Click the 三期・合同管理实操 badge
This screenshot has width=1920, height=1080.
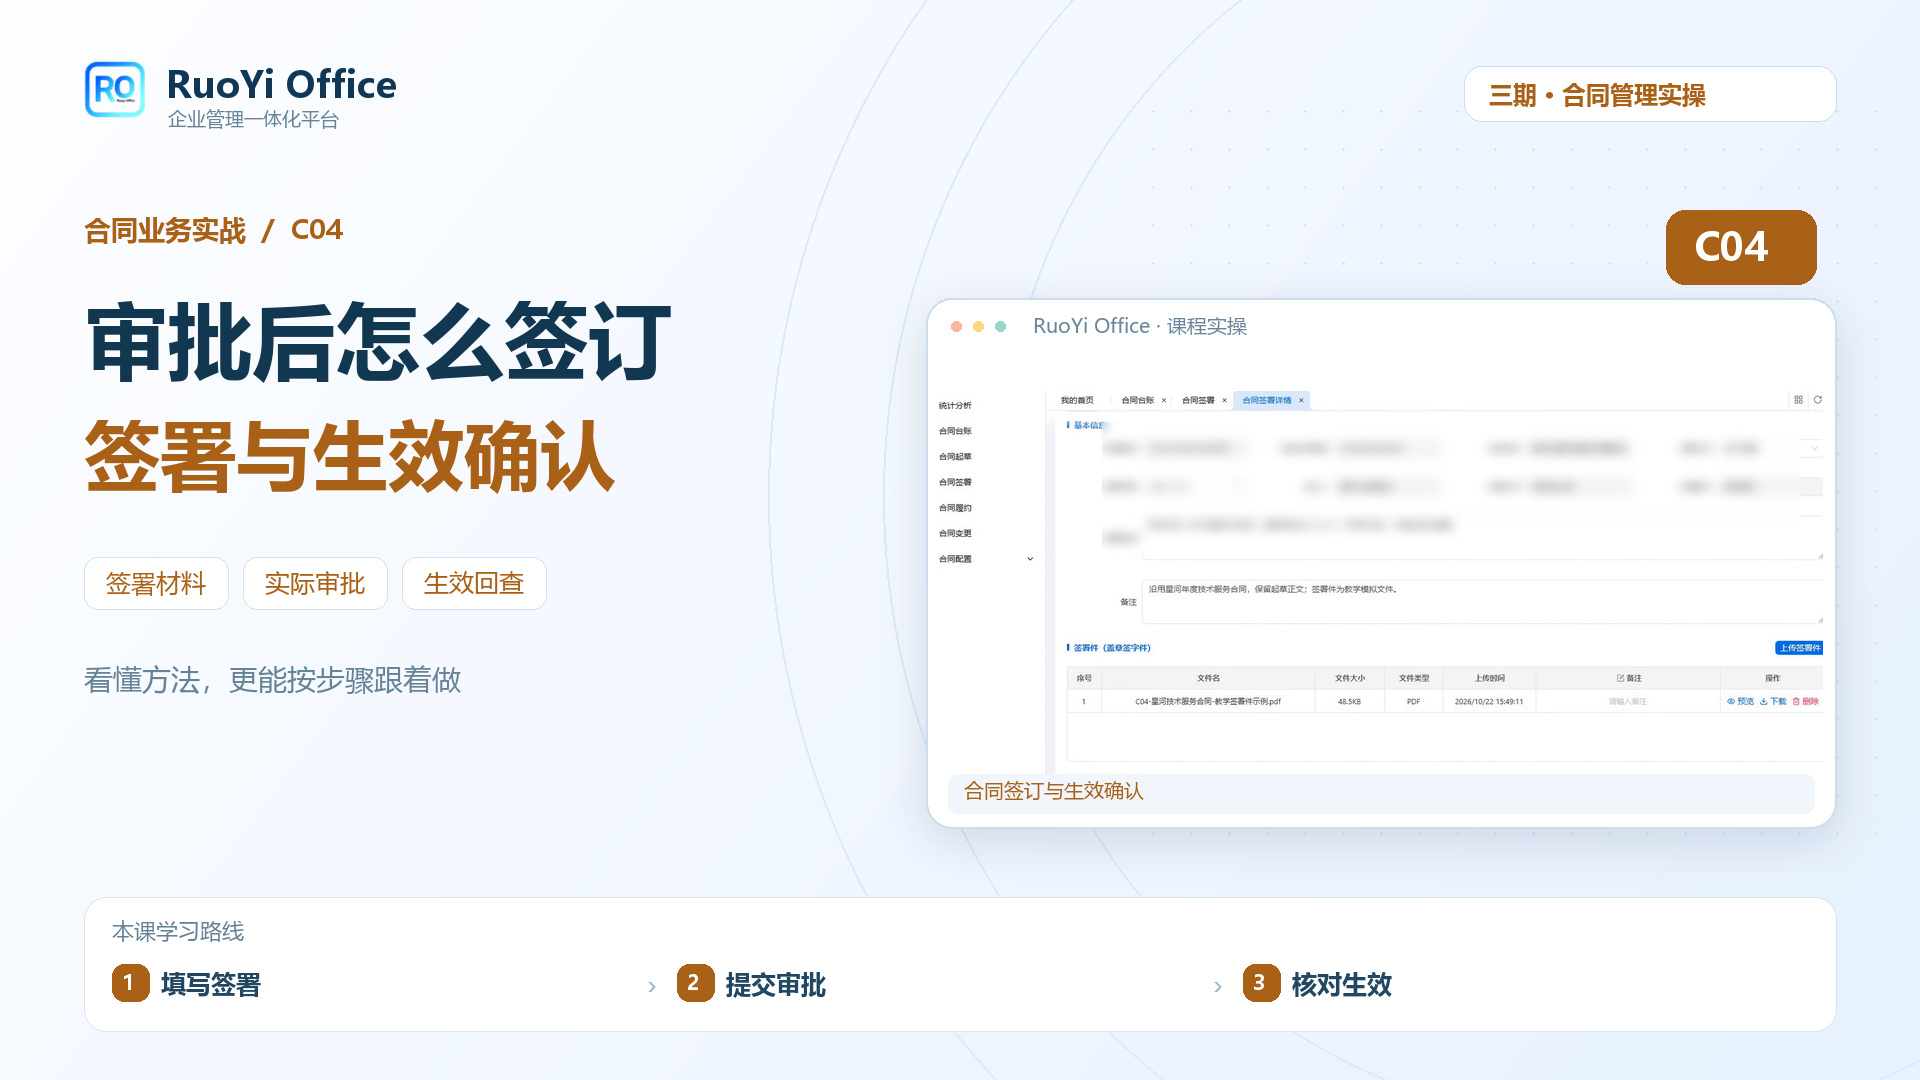(1650, 94)
